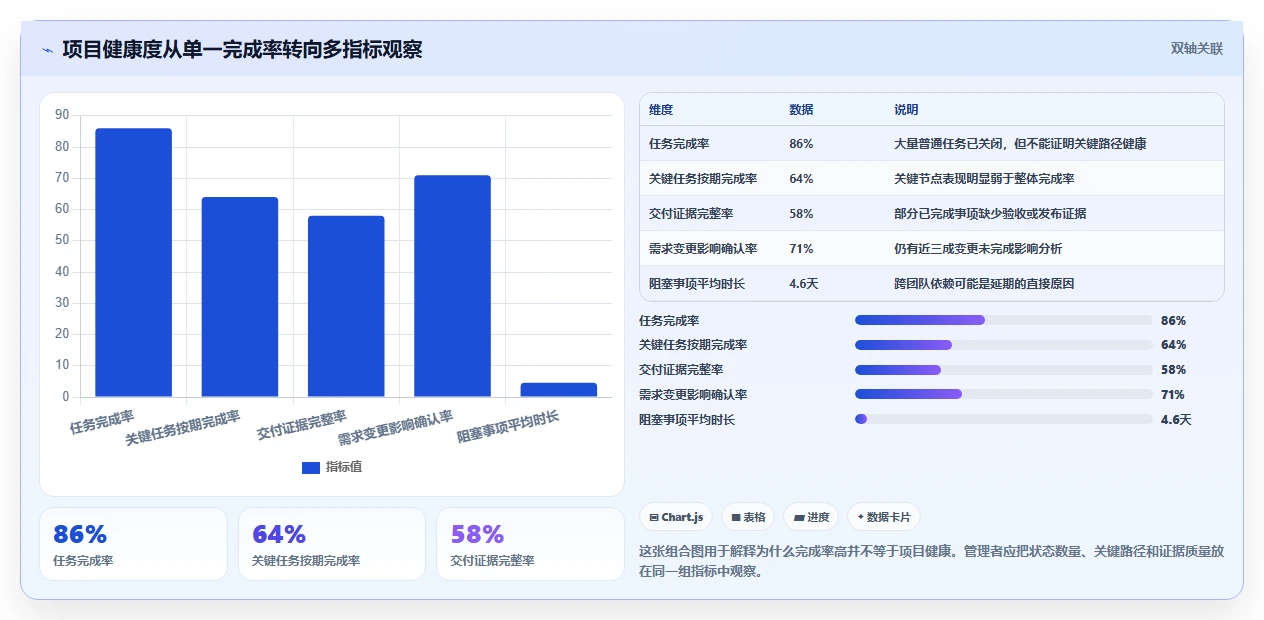The image size is (1264, 620).
Task: Click the 71% label beside the progress bar
Action: [x=1173, y=395]
